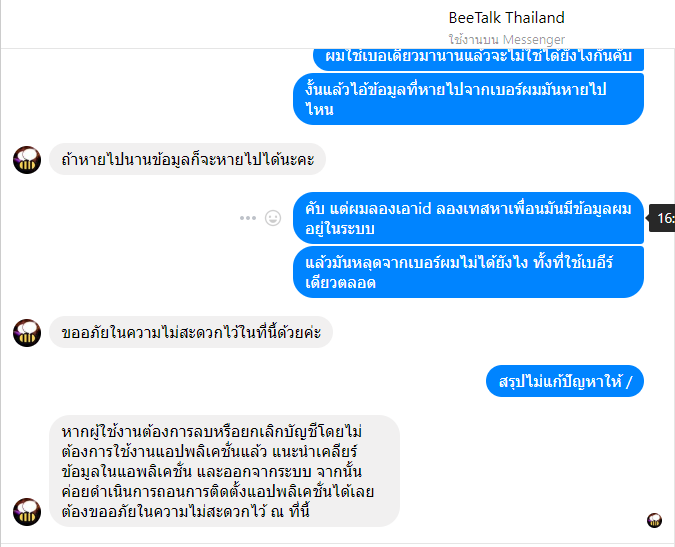The height and width of the screenshot is (547, 675).
Task: Click BeeTalk avatar beside ถ้าหายไปนาน message
Action: pyautogui.click(x=27, y=160)
